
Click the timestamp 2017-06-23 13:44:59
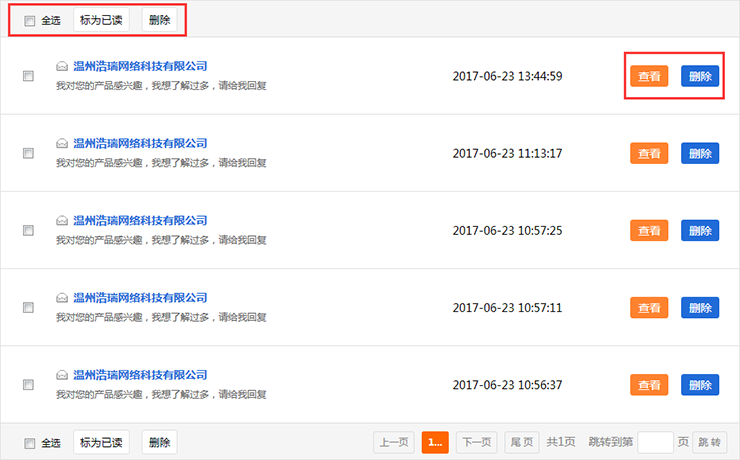click(507, 76)
